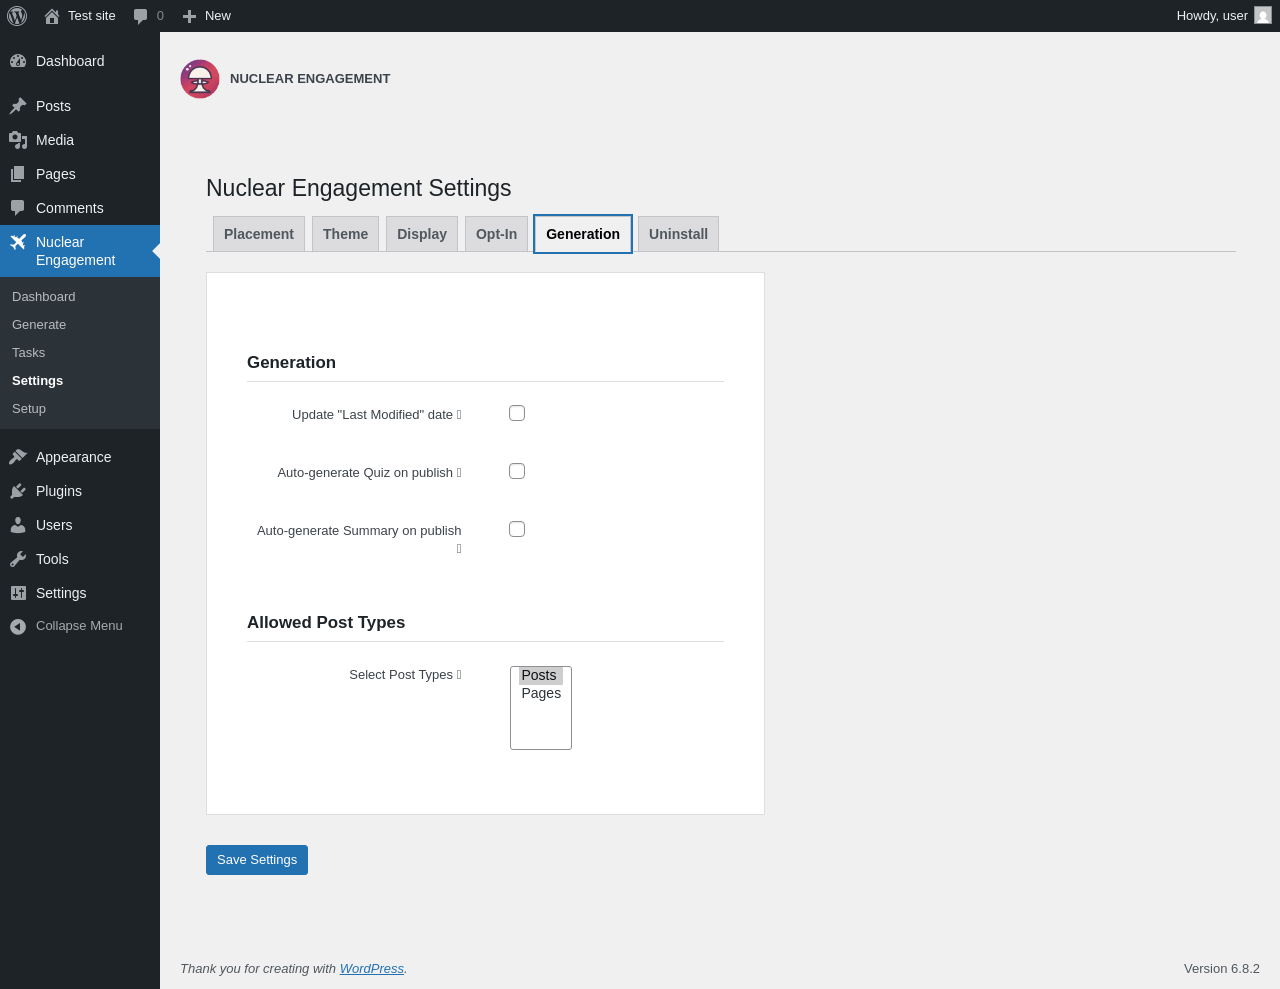Follow the WordPress link in the footer
This screenshot has height=989, width=1280.
click(372, 969)
